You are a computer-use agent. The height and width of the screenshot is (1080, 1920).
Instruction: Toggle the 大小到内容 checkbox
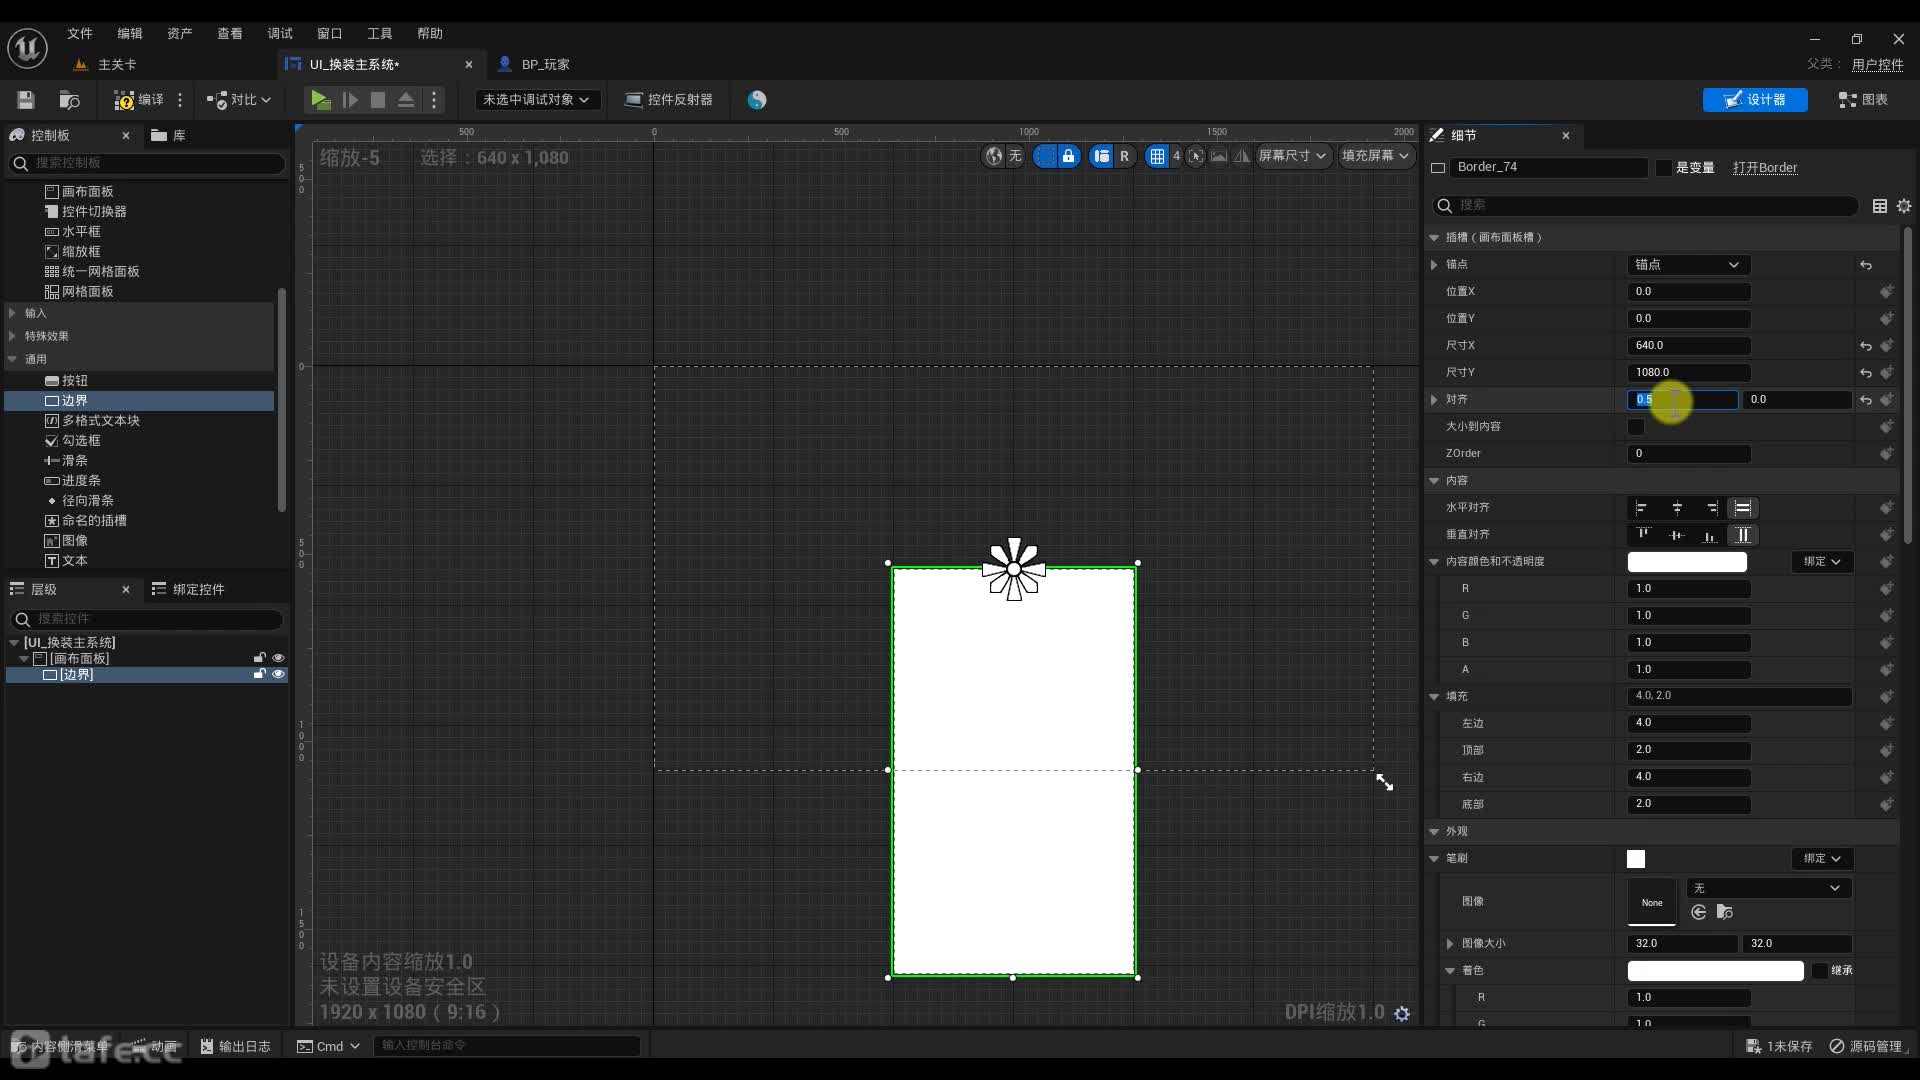1636,427
